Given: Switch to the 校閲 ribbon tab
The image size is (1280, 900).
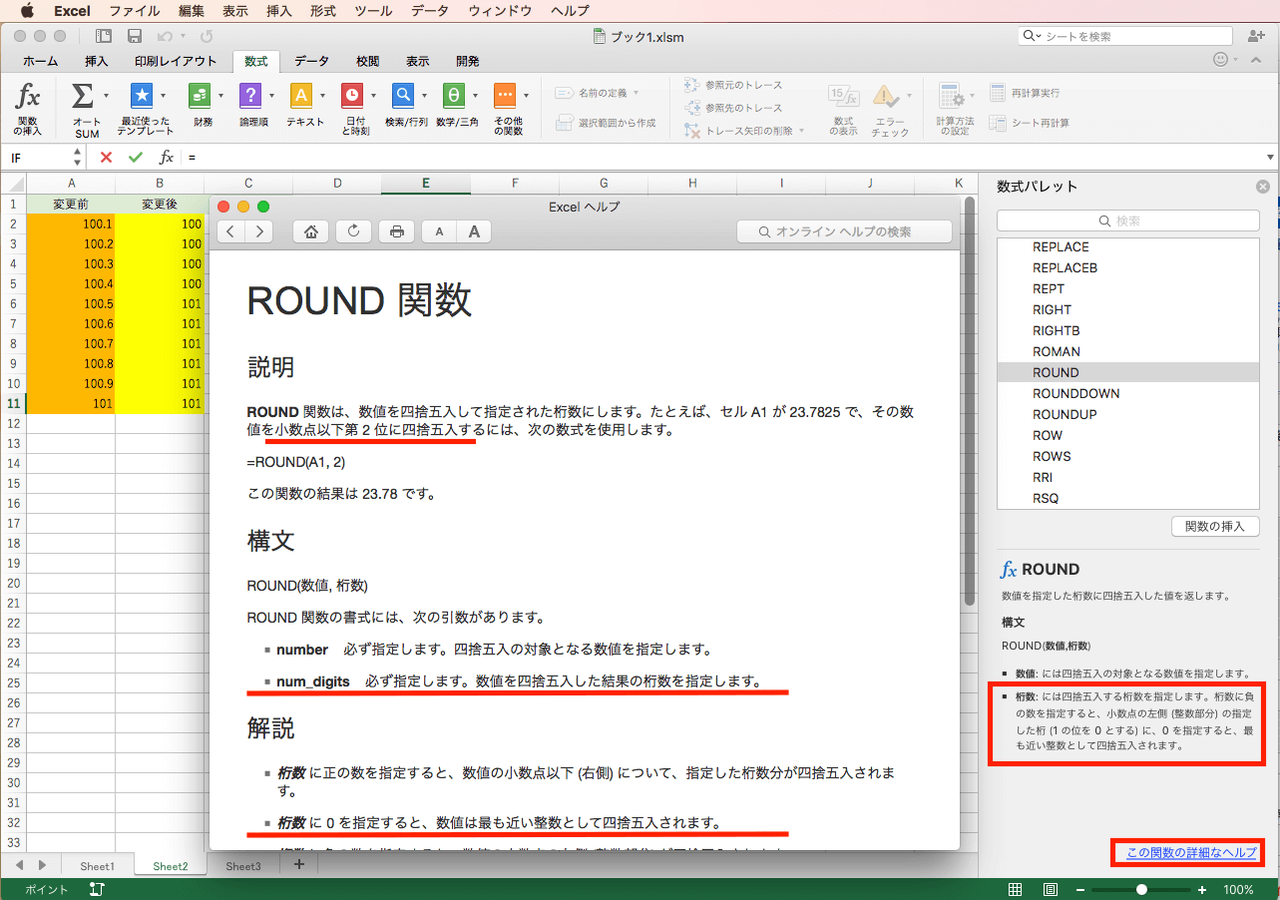Looking at the screenshot, I should tap(367, 61).
